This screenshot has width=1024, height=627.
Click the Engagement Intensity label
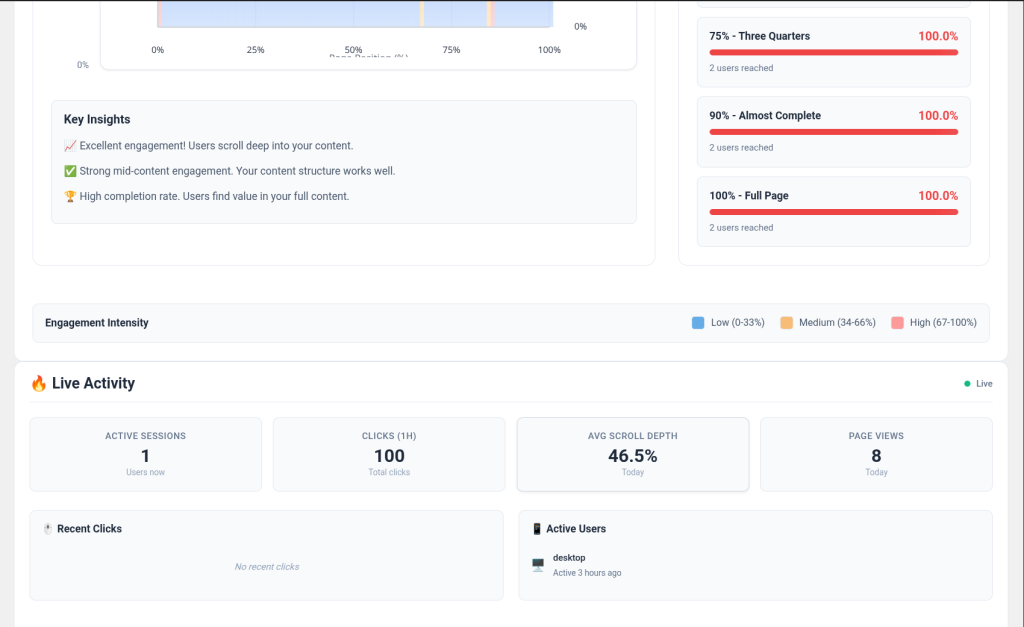pyautogui.click(x=97, y=323)
